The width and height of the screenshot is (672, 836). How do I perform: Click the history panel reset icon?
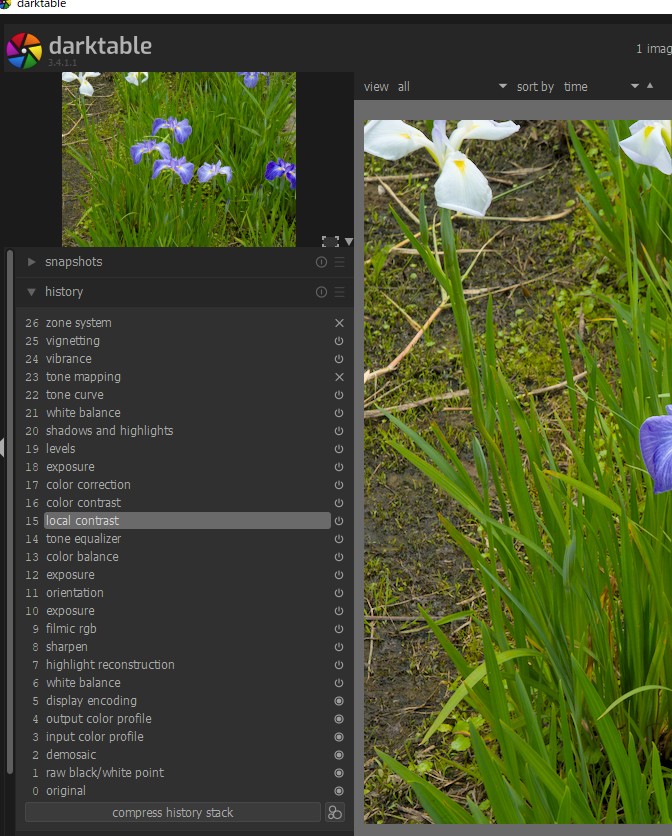321,292
